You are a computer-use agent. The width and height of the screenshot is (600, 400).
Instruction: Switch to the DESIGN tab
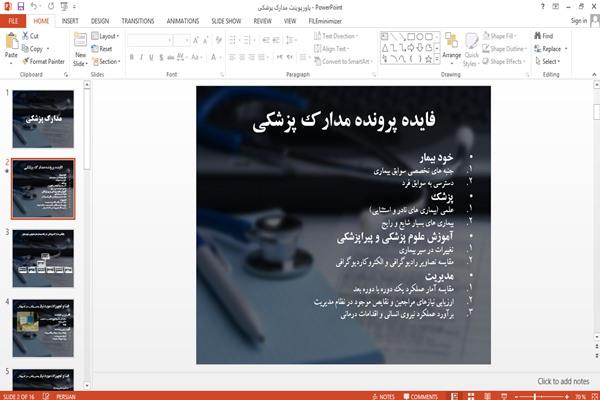click(x=100, y=21)
